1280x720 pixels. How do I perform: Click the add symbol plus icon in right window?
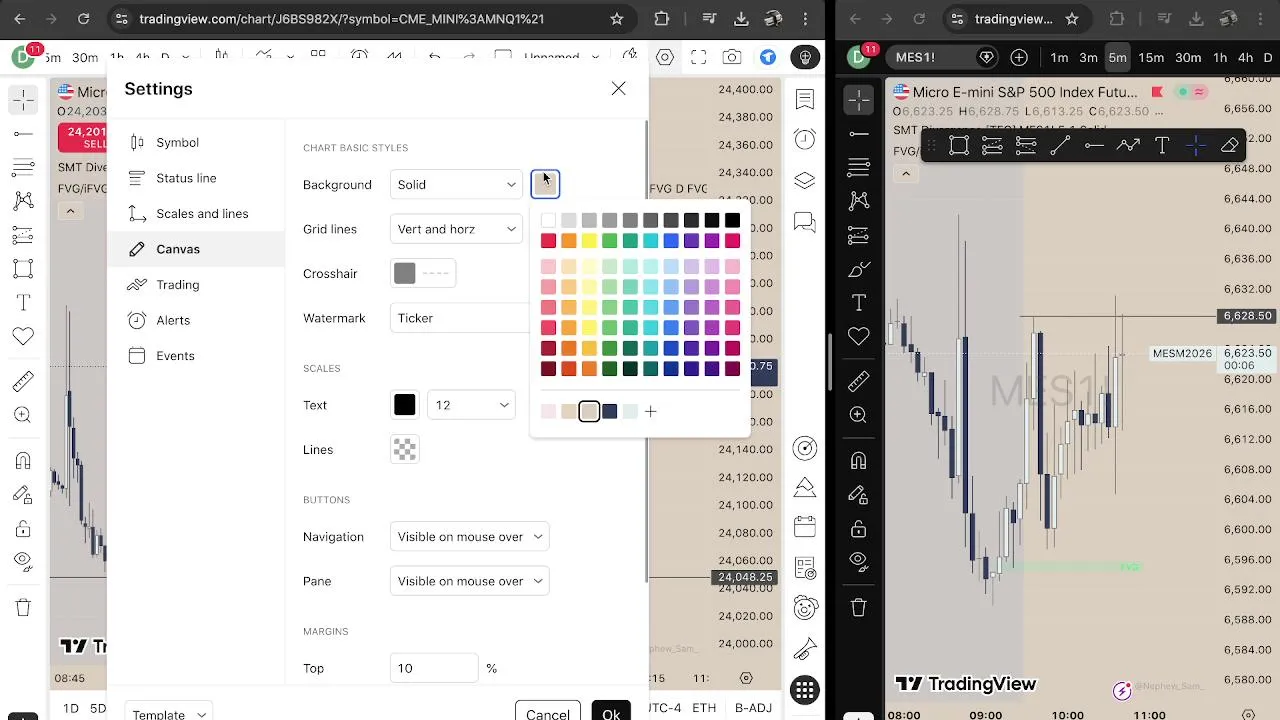tap(1019, 58)
